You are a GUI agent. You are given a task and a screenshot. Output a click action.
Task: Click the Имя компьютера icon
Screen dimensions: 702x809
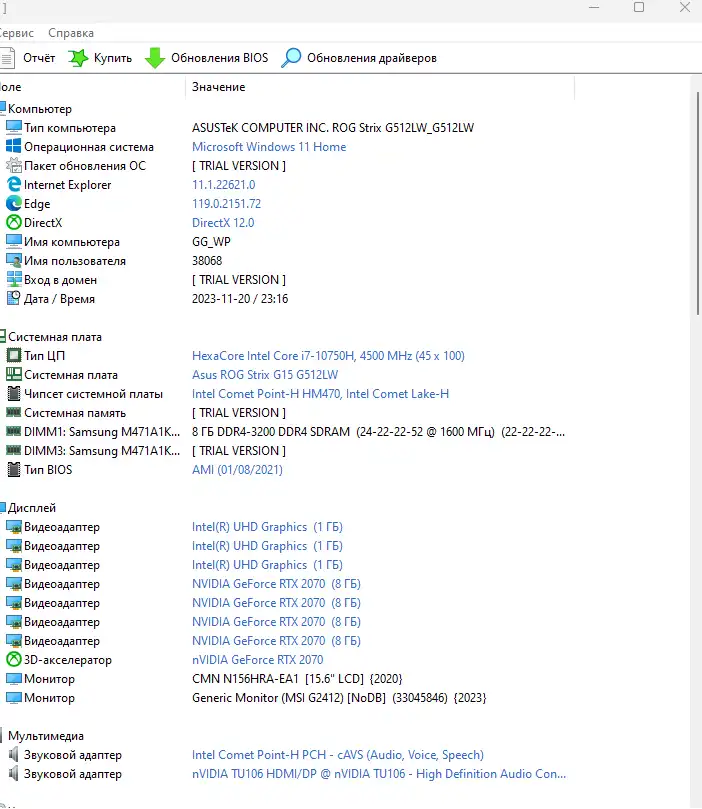click(x=13, y=241)
